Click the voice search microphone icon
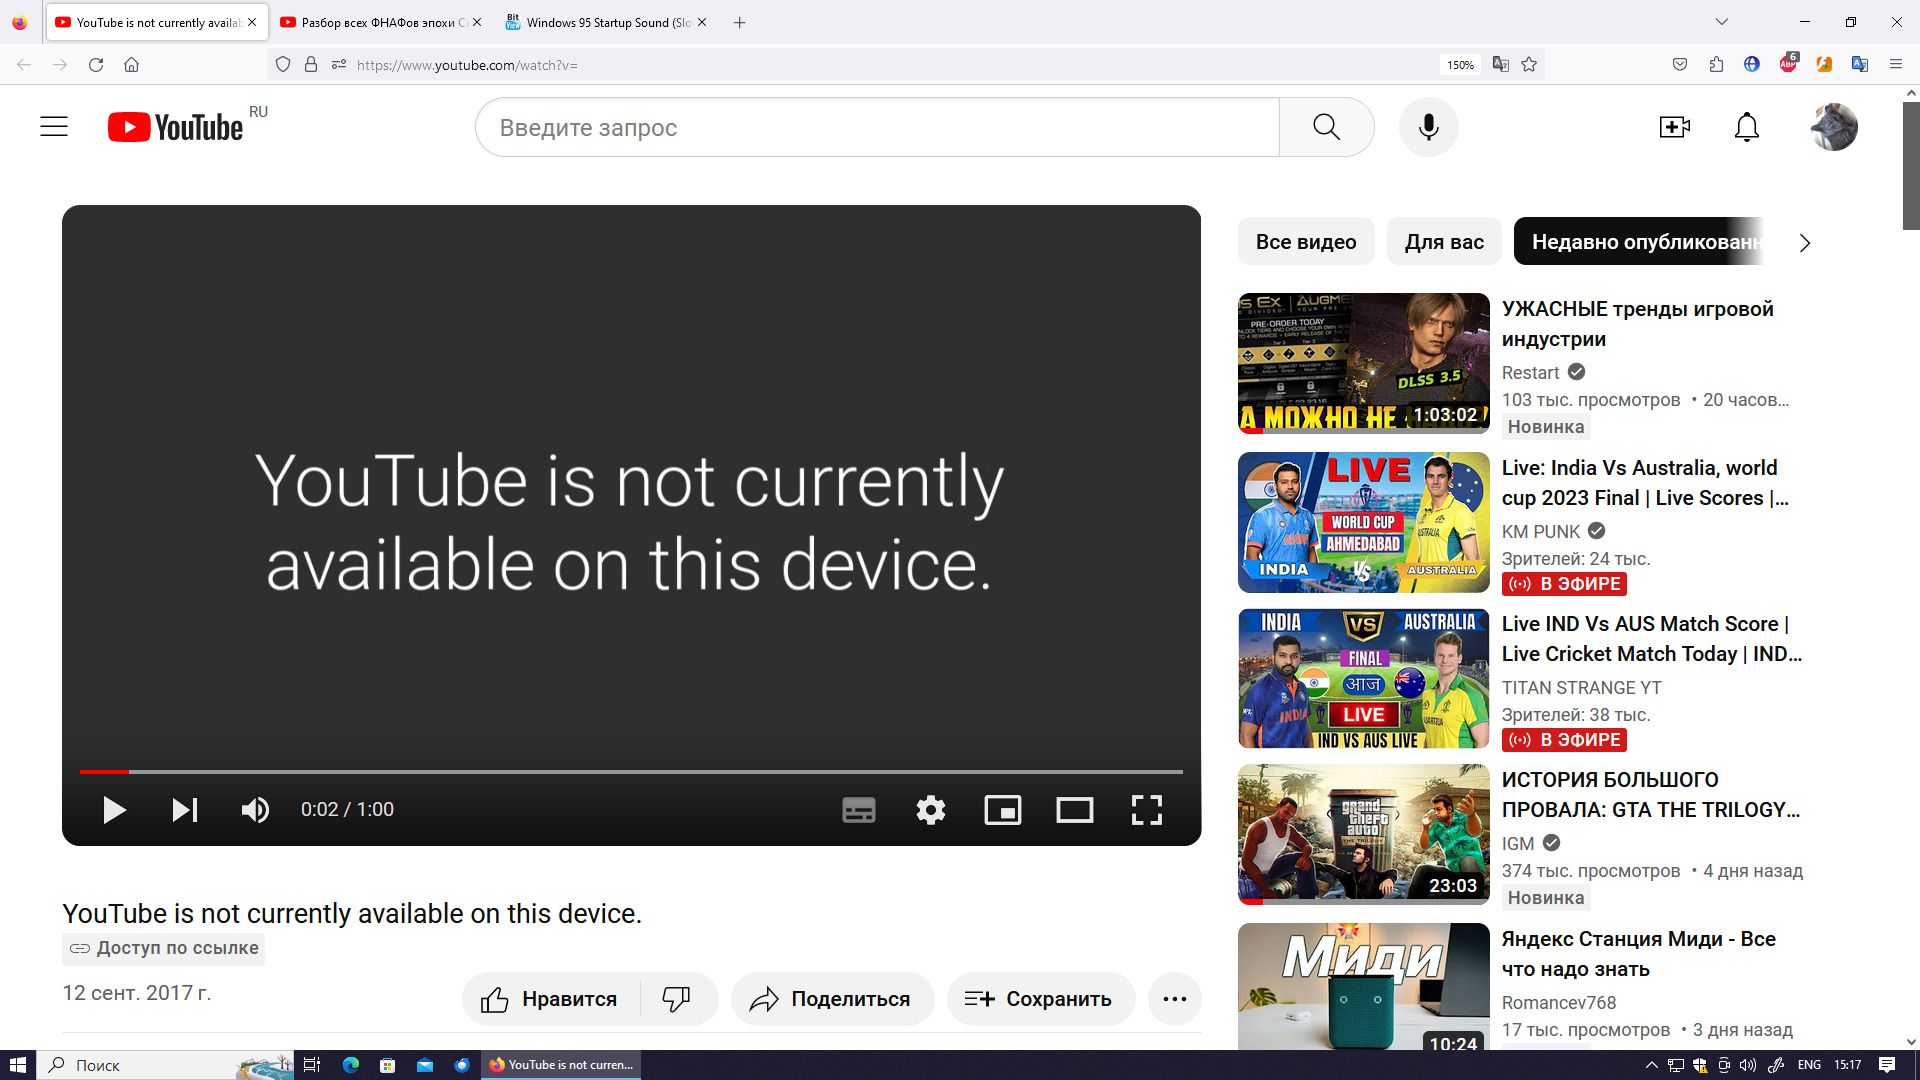 [1428, 127]
